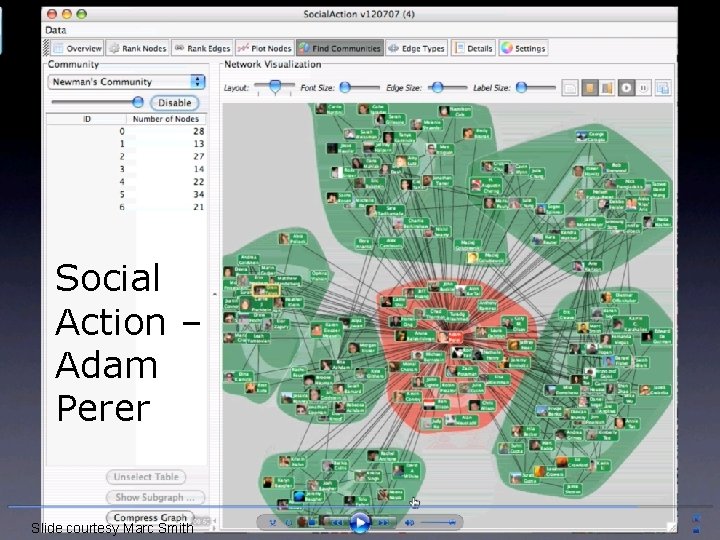Adjust the Label Size slider handle

(x=521, y=87)
